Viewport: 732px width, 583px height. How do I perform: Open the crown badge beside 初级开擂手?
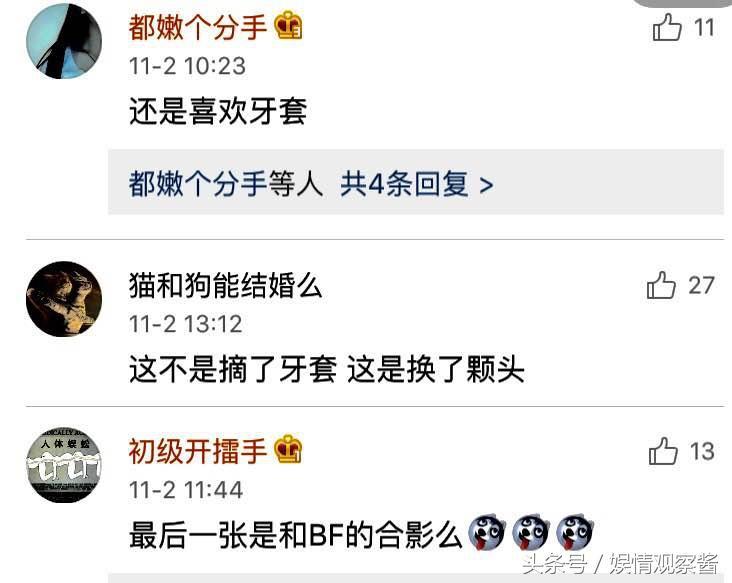point(288,449)
